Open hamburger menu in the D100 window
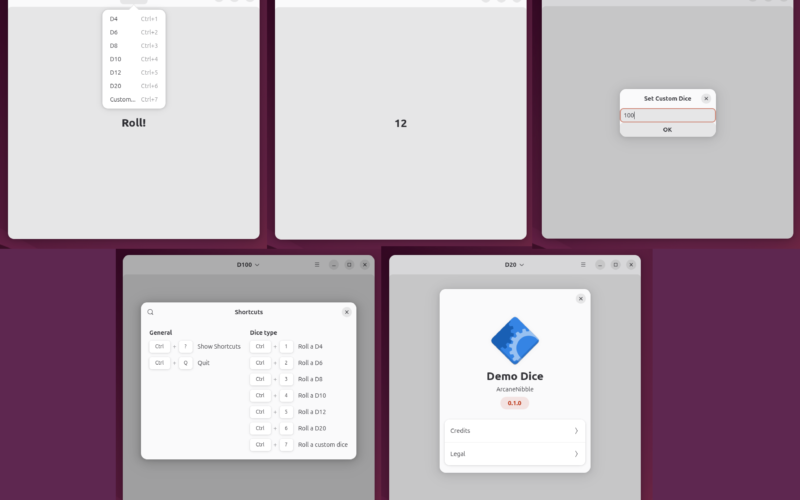Viewport: 800px width, 500px height. click(x=317, y=265)
